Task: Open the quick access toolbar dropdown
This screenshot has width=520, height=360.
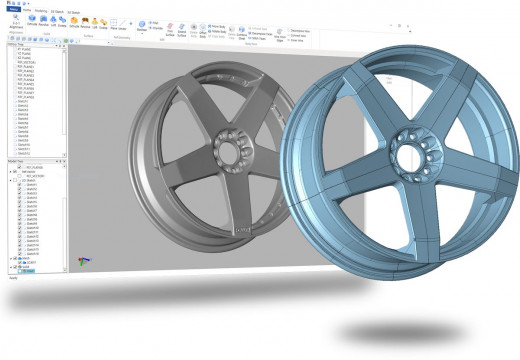Action: [x=28, y=4]
